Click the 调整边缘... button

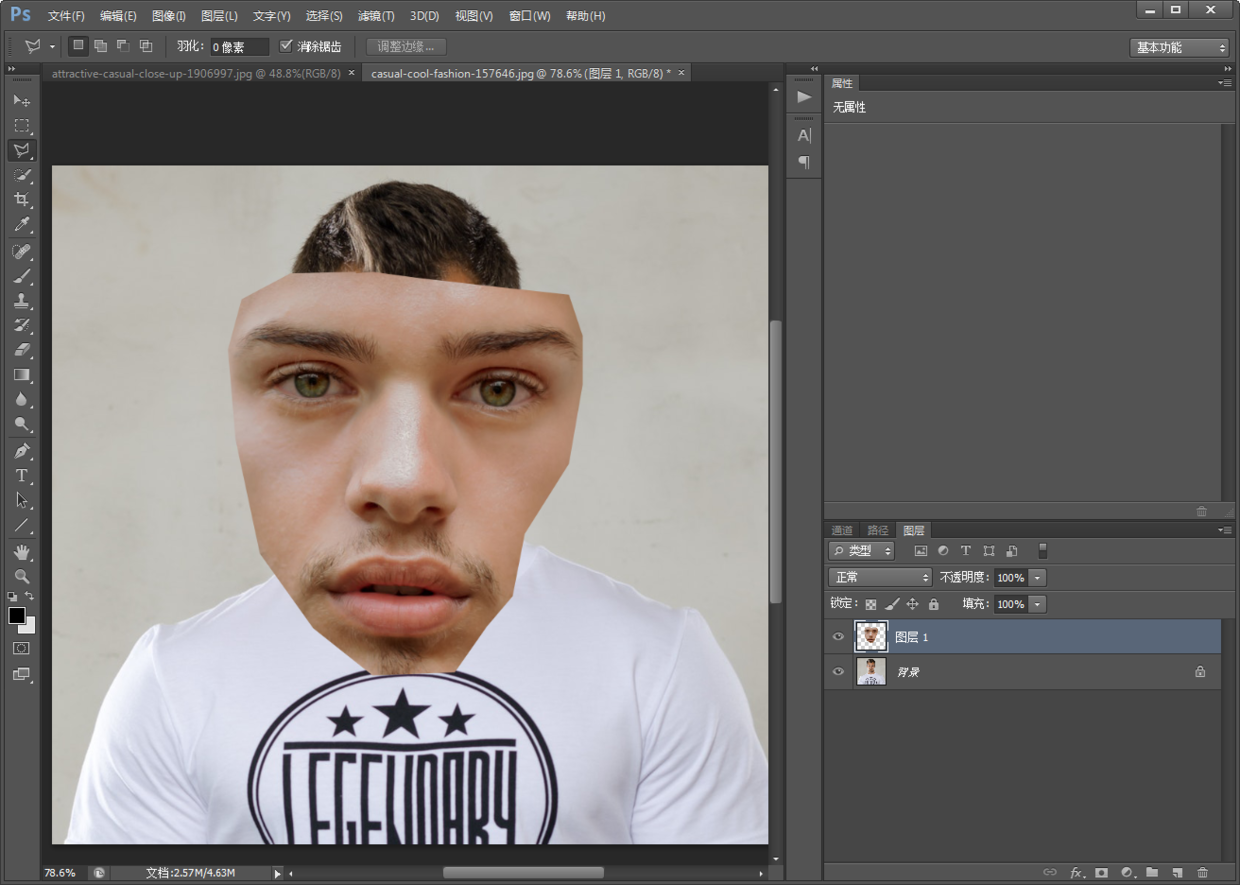(x=406, y=47)
